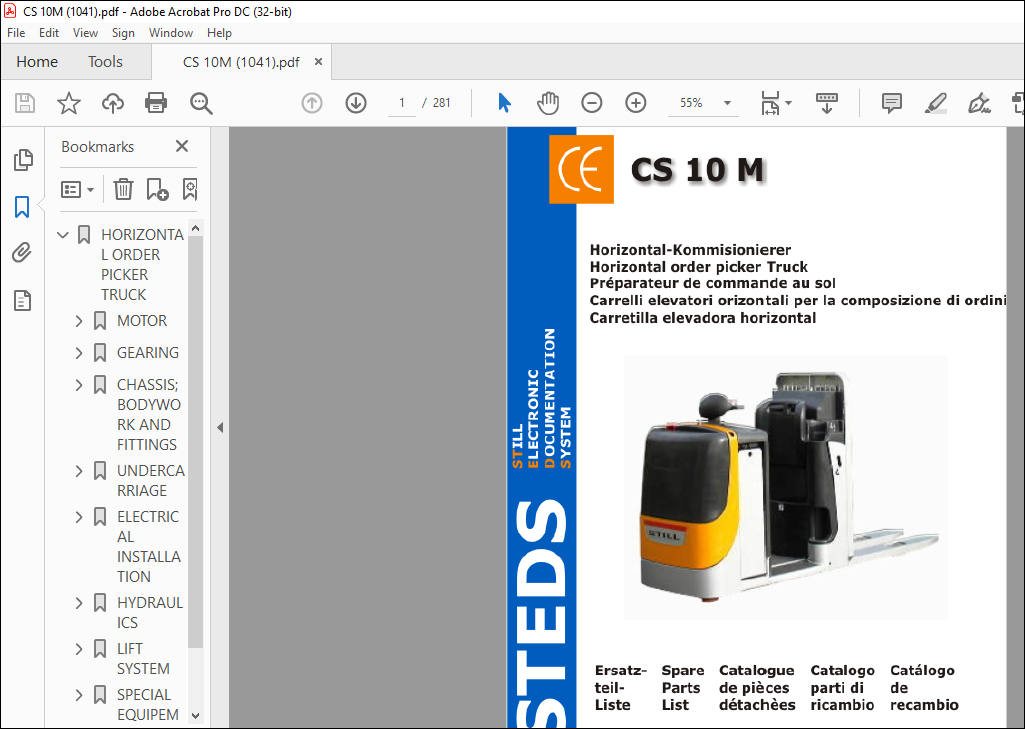The image size is (1025, 729).
Task: Click the Save file icon
Action: coord(25,103)
